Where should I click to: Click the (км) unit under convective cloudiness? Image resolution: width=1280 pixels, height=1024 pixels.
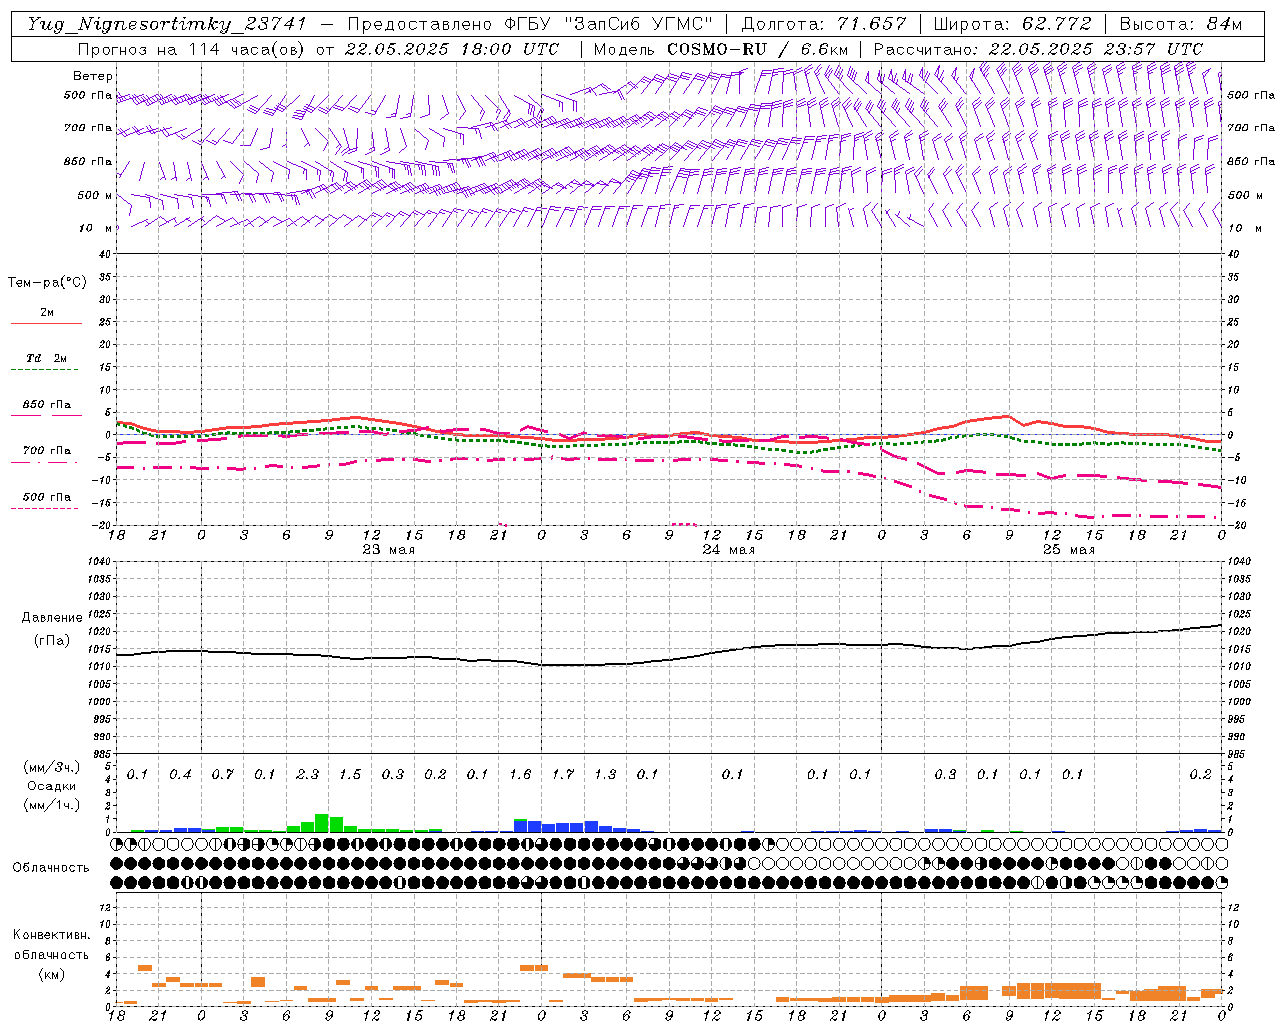[52, 974]
